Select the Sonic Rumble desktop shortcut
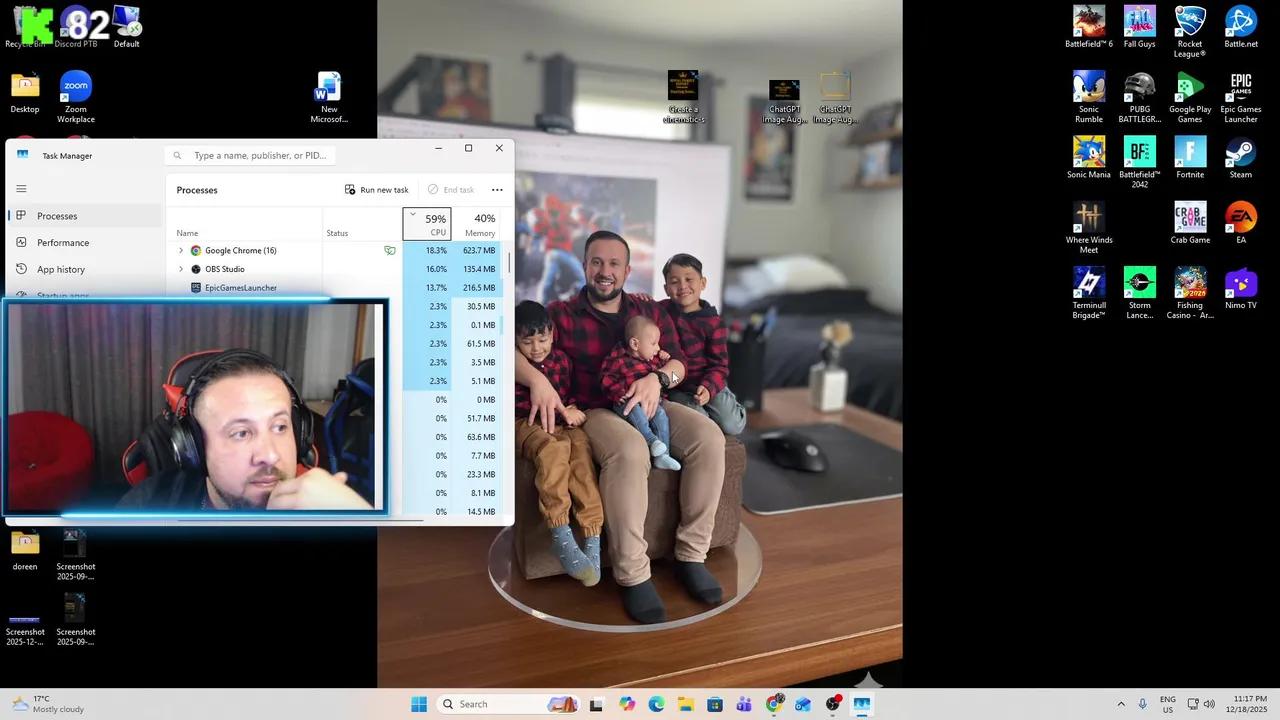 coord(1089,97)
